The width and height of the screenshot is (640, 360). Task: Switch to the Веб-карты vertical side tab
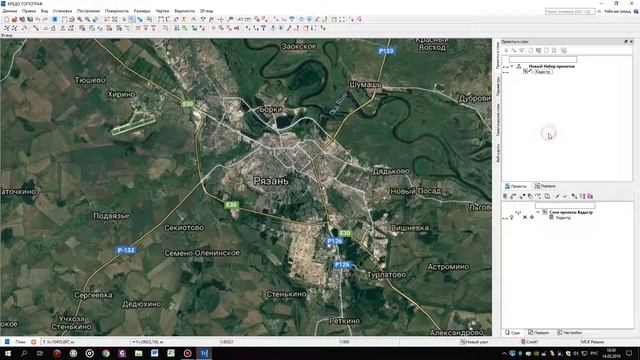pyautogui.click(x=498, y=153)
